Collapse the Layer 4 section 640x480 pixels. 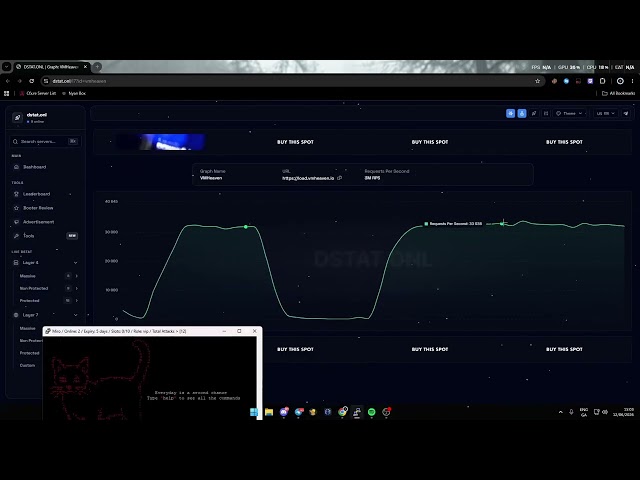pos(76,263)
